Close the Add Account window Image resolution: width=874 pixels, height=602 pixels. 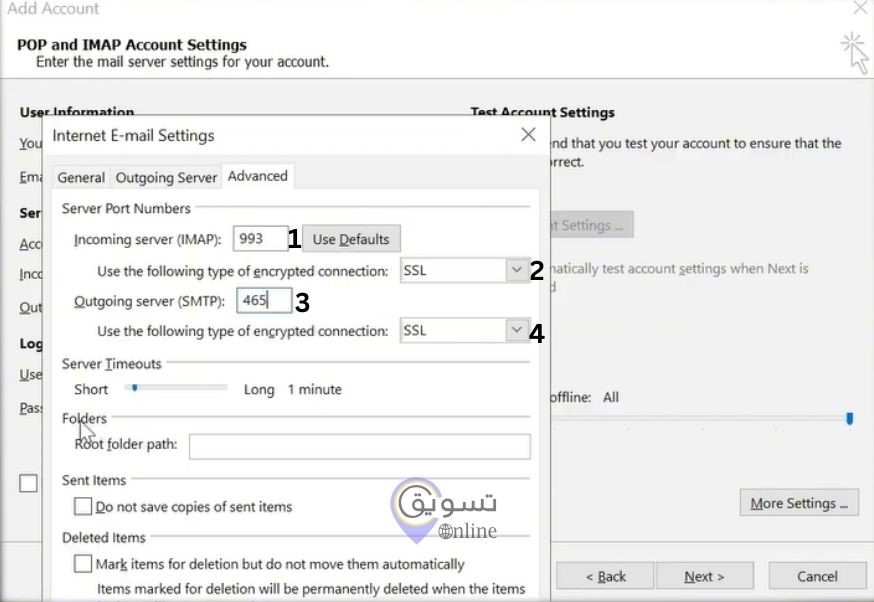pos(861,7)
